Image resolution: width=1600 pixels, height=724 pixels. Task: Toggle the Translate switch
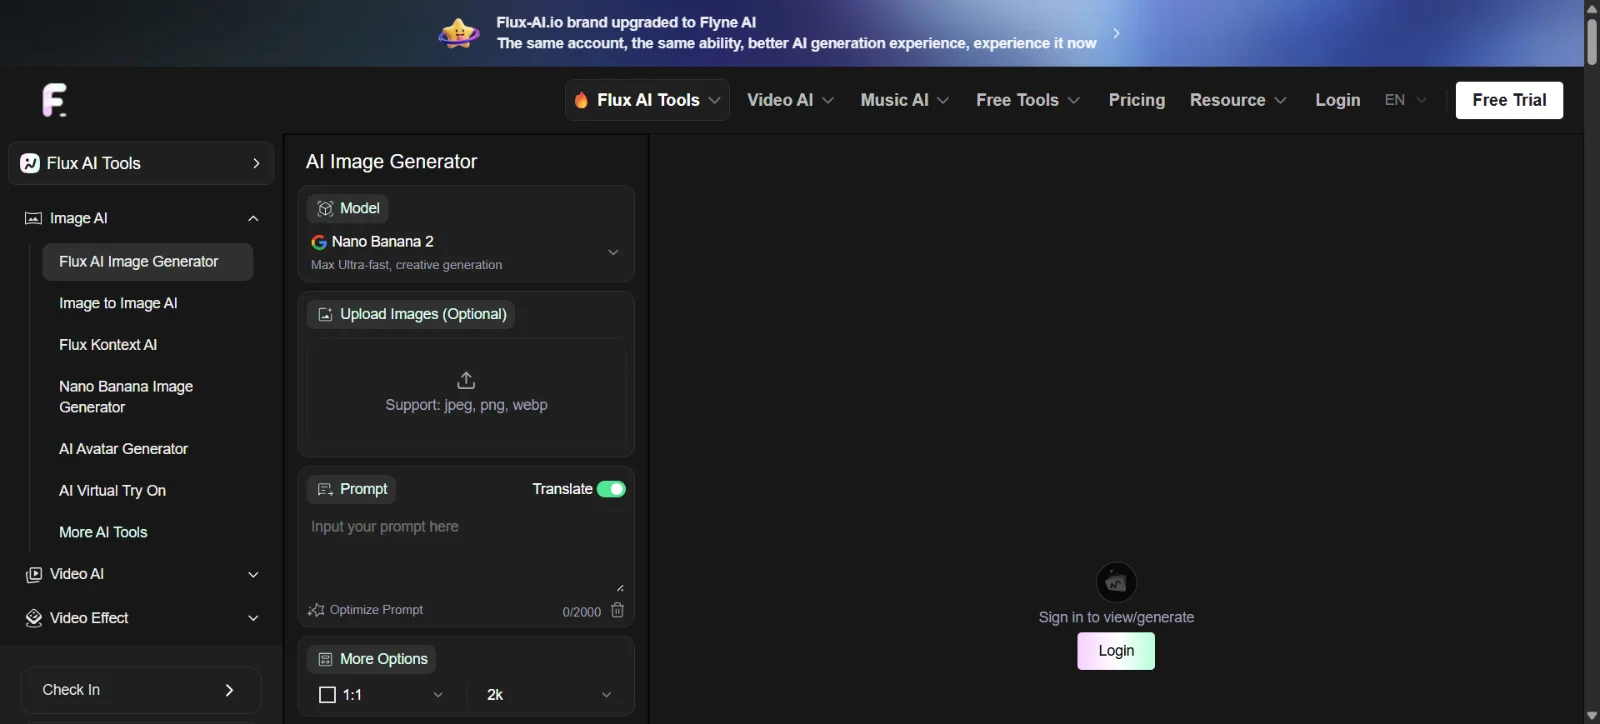point(611,489)
